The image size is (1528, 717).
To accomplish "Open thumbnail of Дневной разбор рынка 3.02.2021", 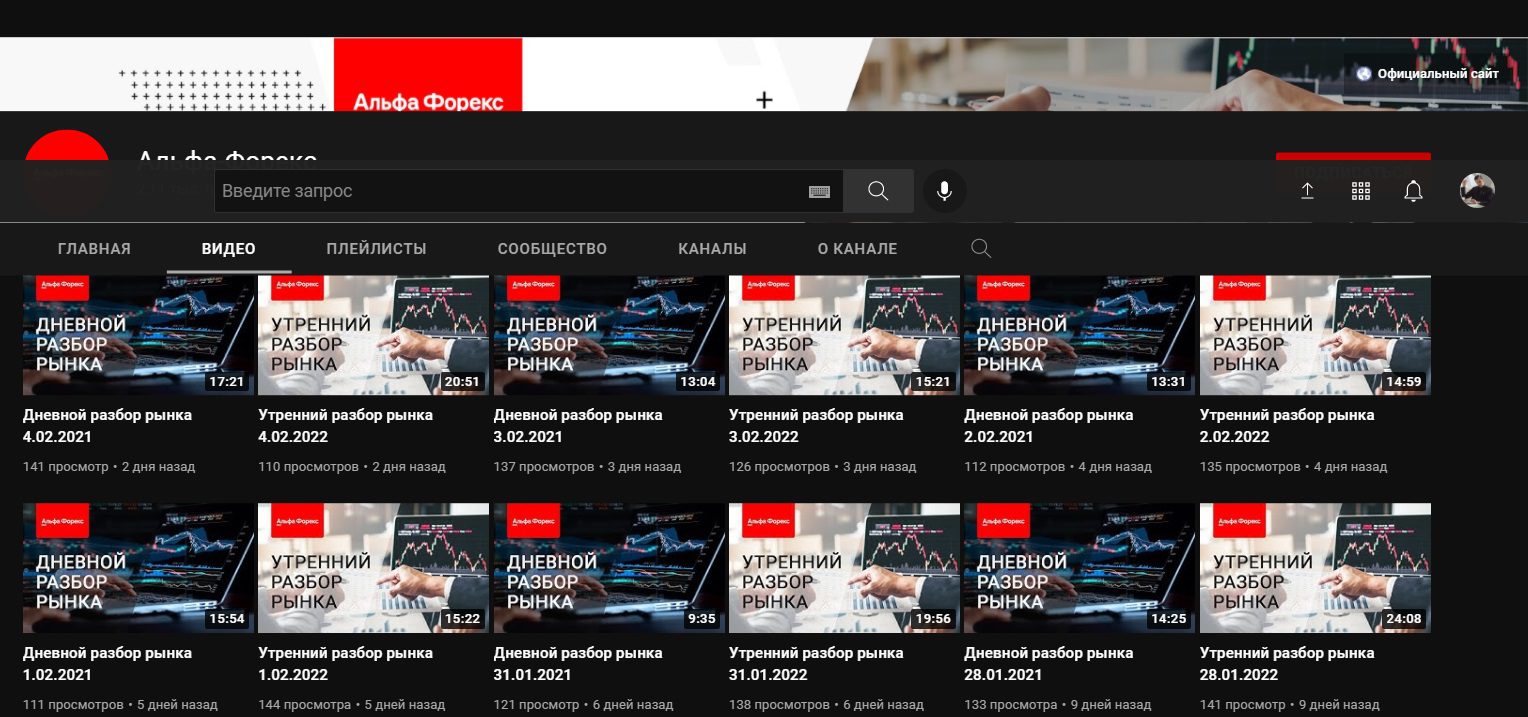I will coord(609,335).
